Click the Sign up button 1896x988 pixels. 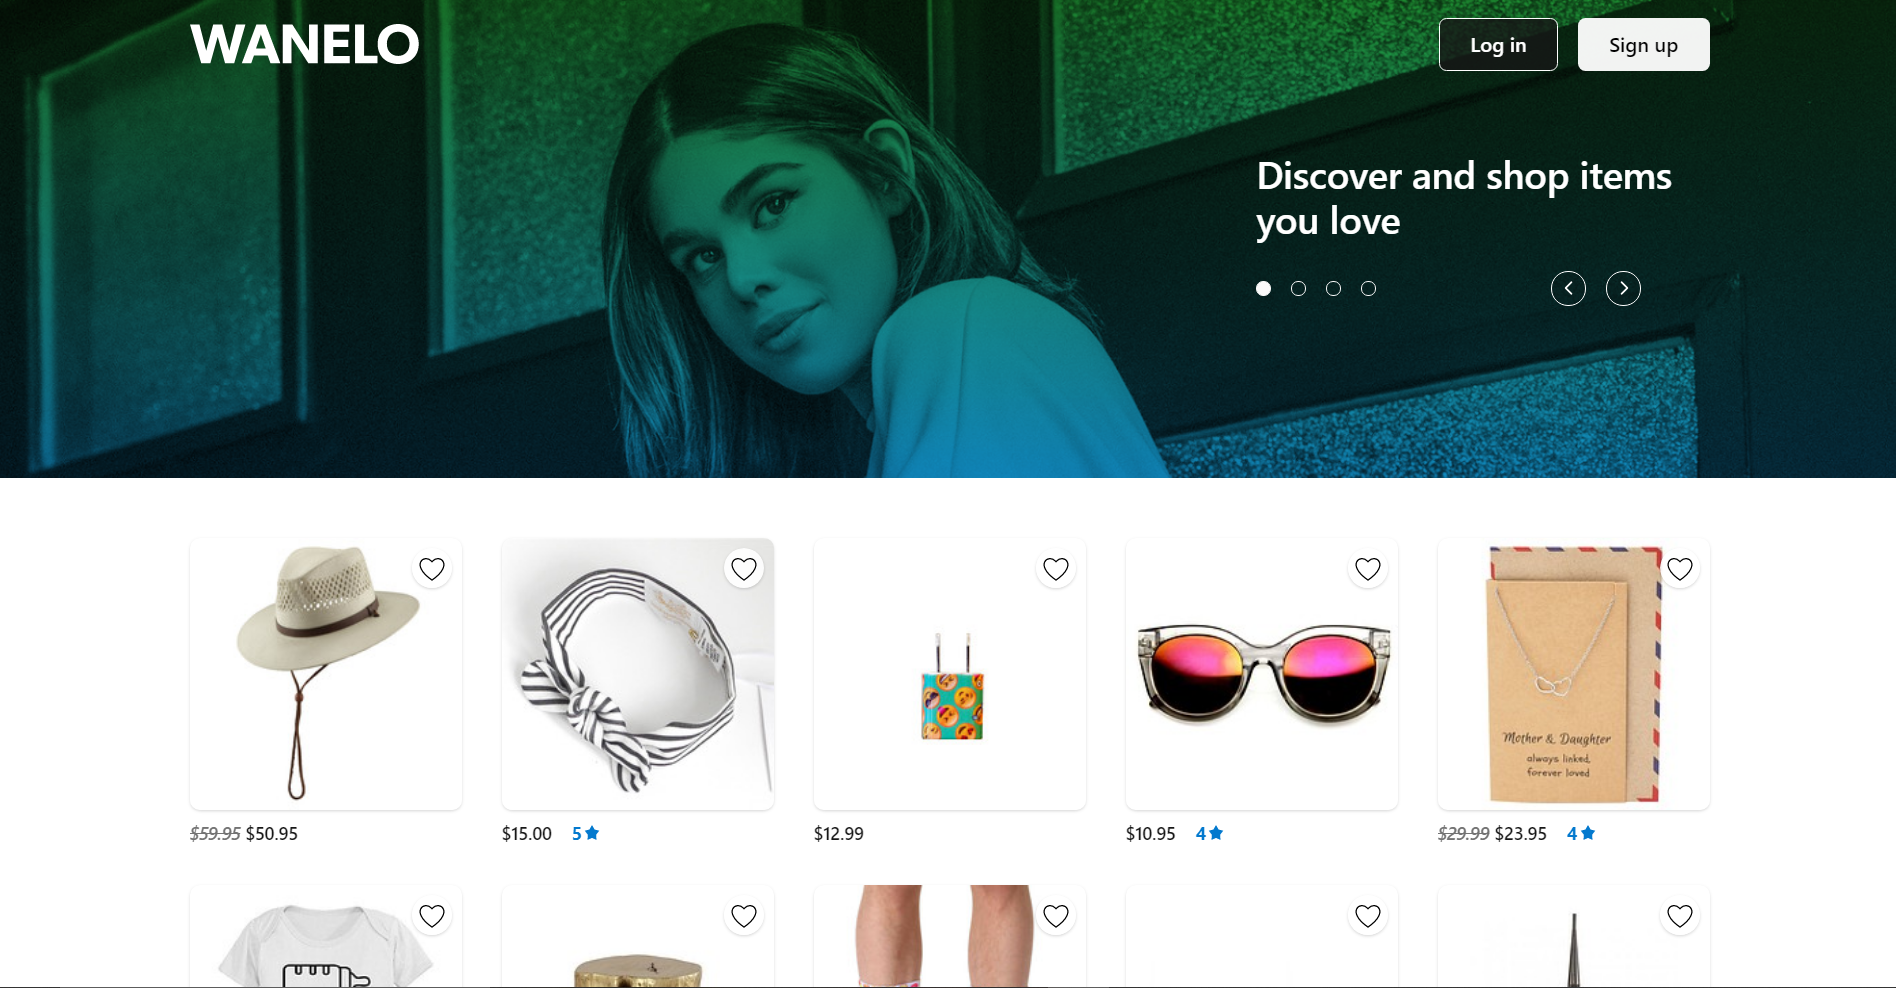pos(1644,45)
